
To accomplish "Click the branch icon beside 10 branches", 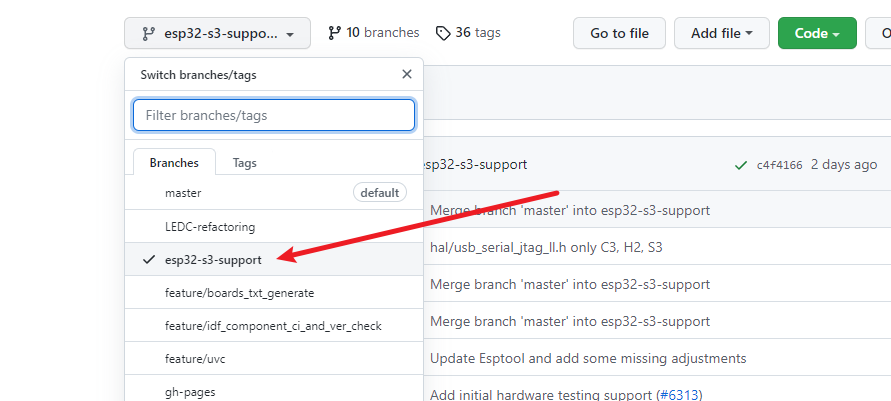I will pyautogui.click(x=334, y=33).
